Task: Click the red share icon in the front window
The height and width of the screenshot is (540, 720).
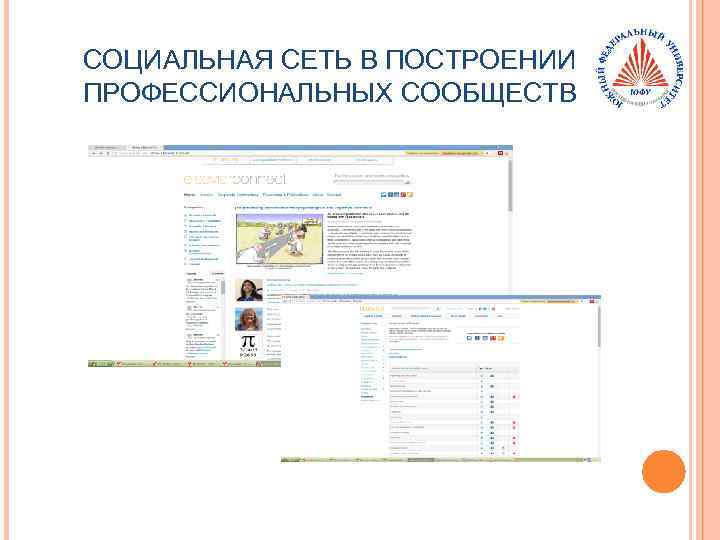Action: click(493, 338)
